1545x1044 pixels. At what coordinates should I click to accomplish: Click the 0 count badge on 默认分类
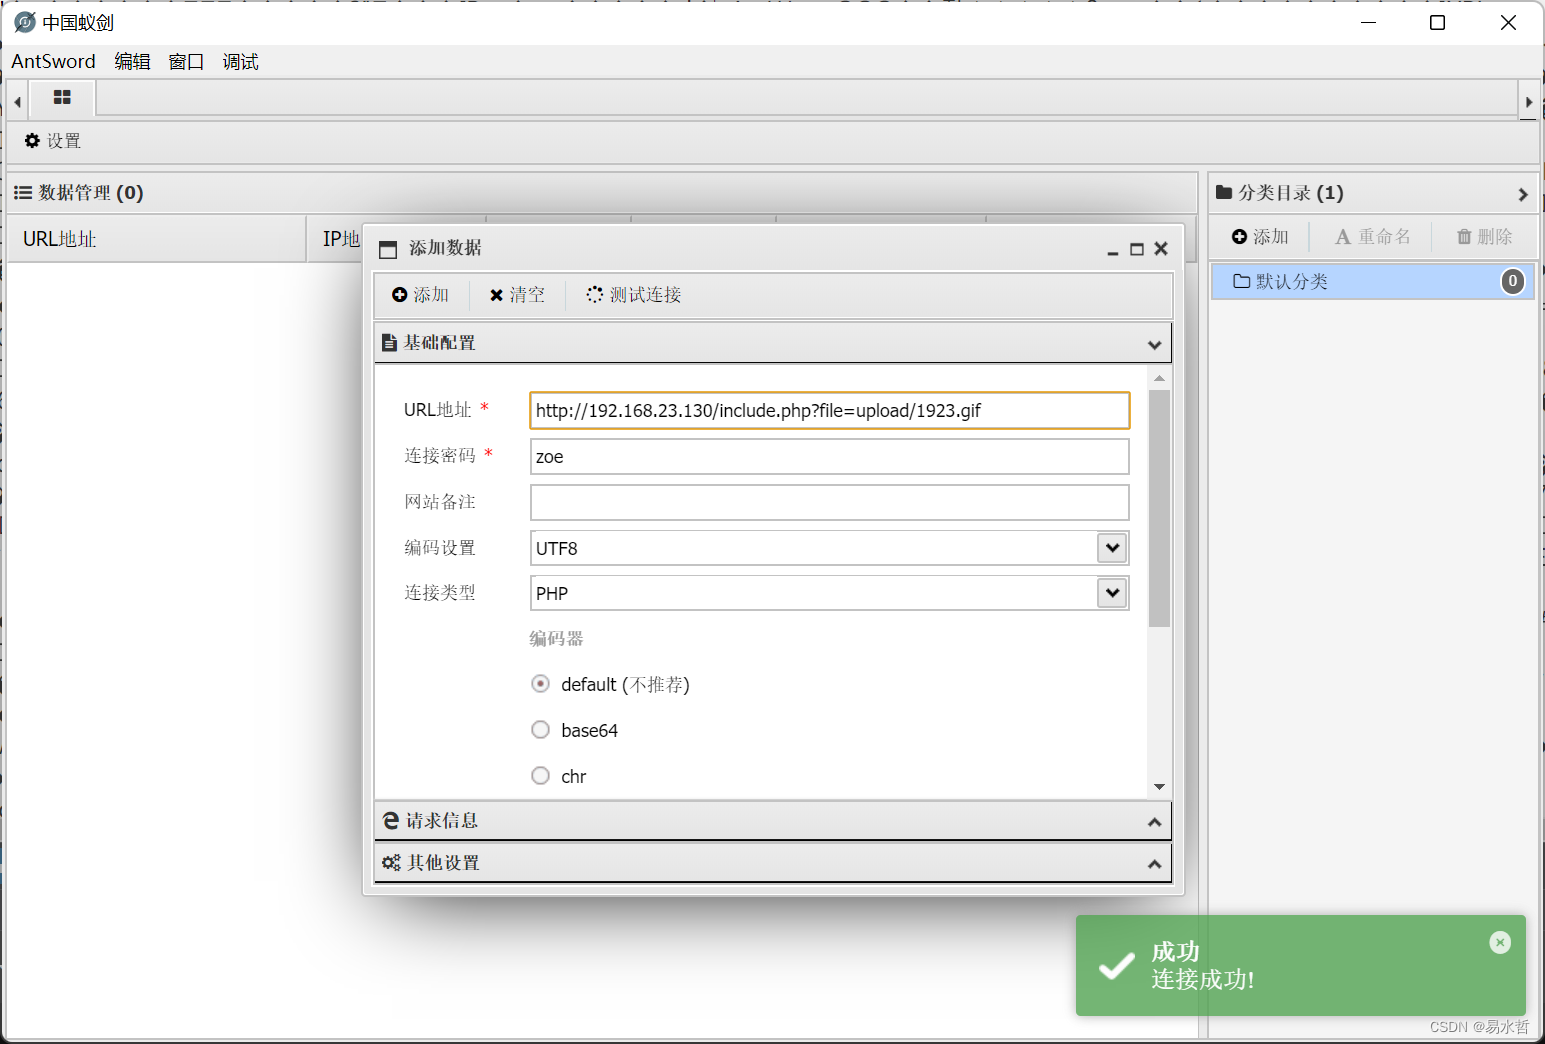click(x=1513, y=282)
